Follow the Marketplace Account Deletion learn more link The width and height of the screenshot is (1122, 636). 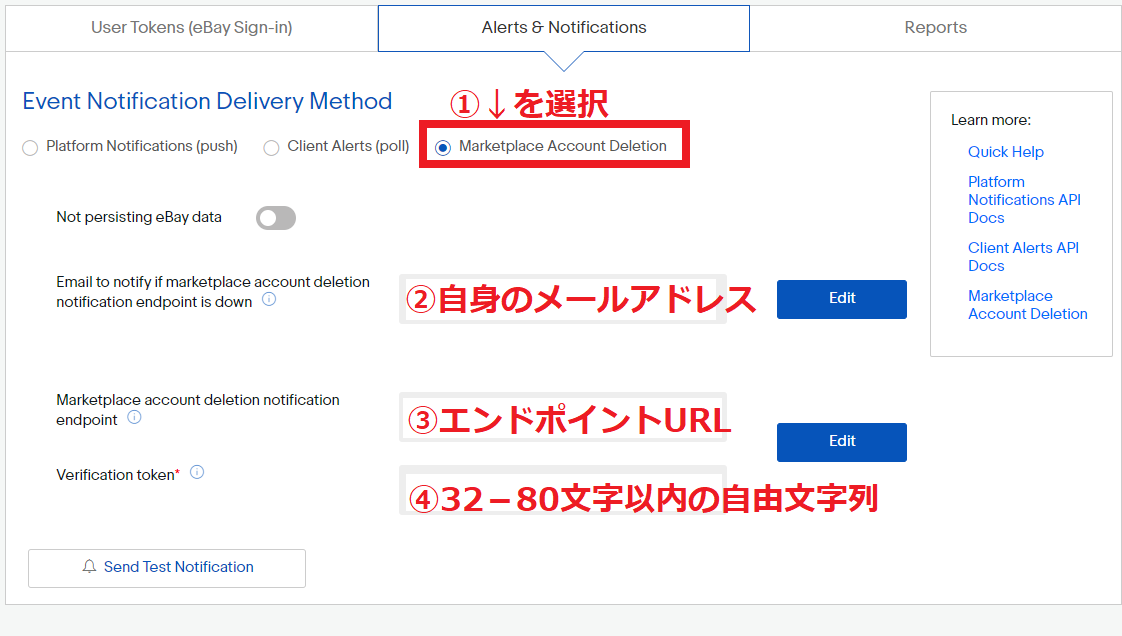pyautogui.click(x=1027, y=304)
